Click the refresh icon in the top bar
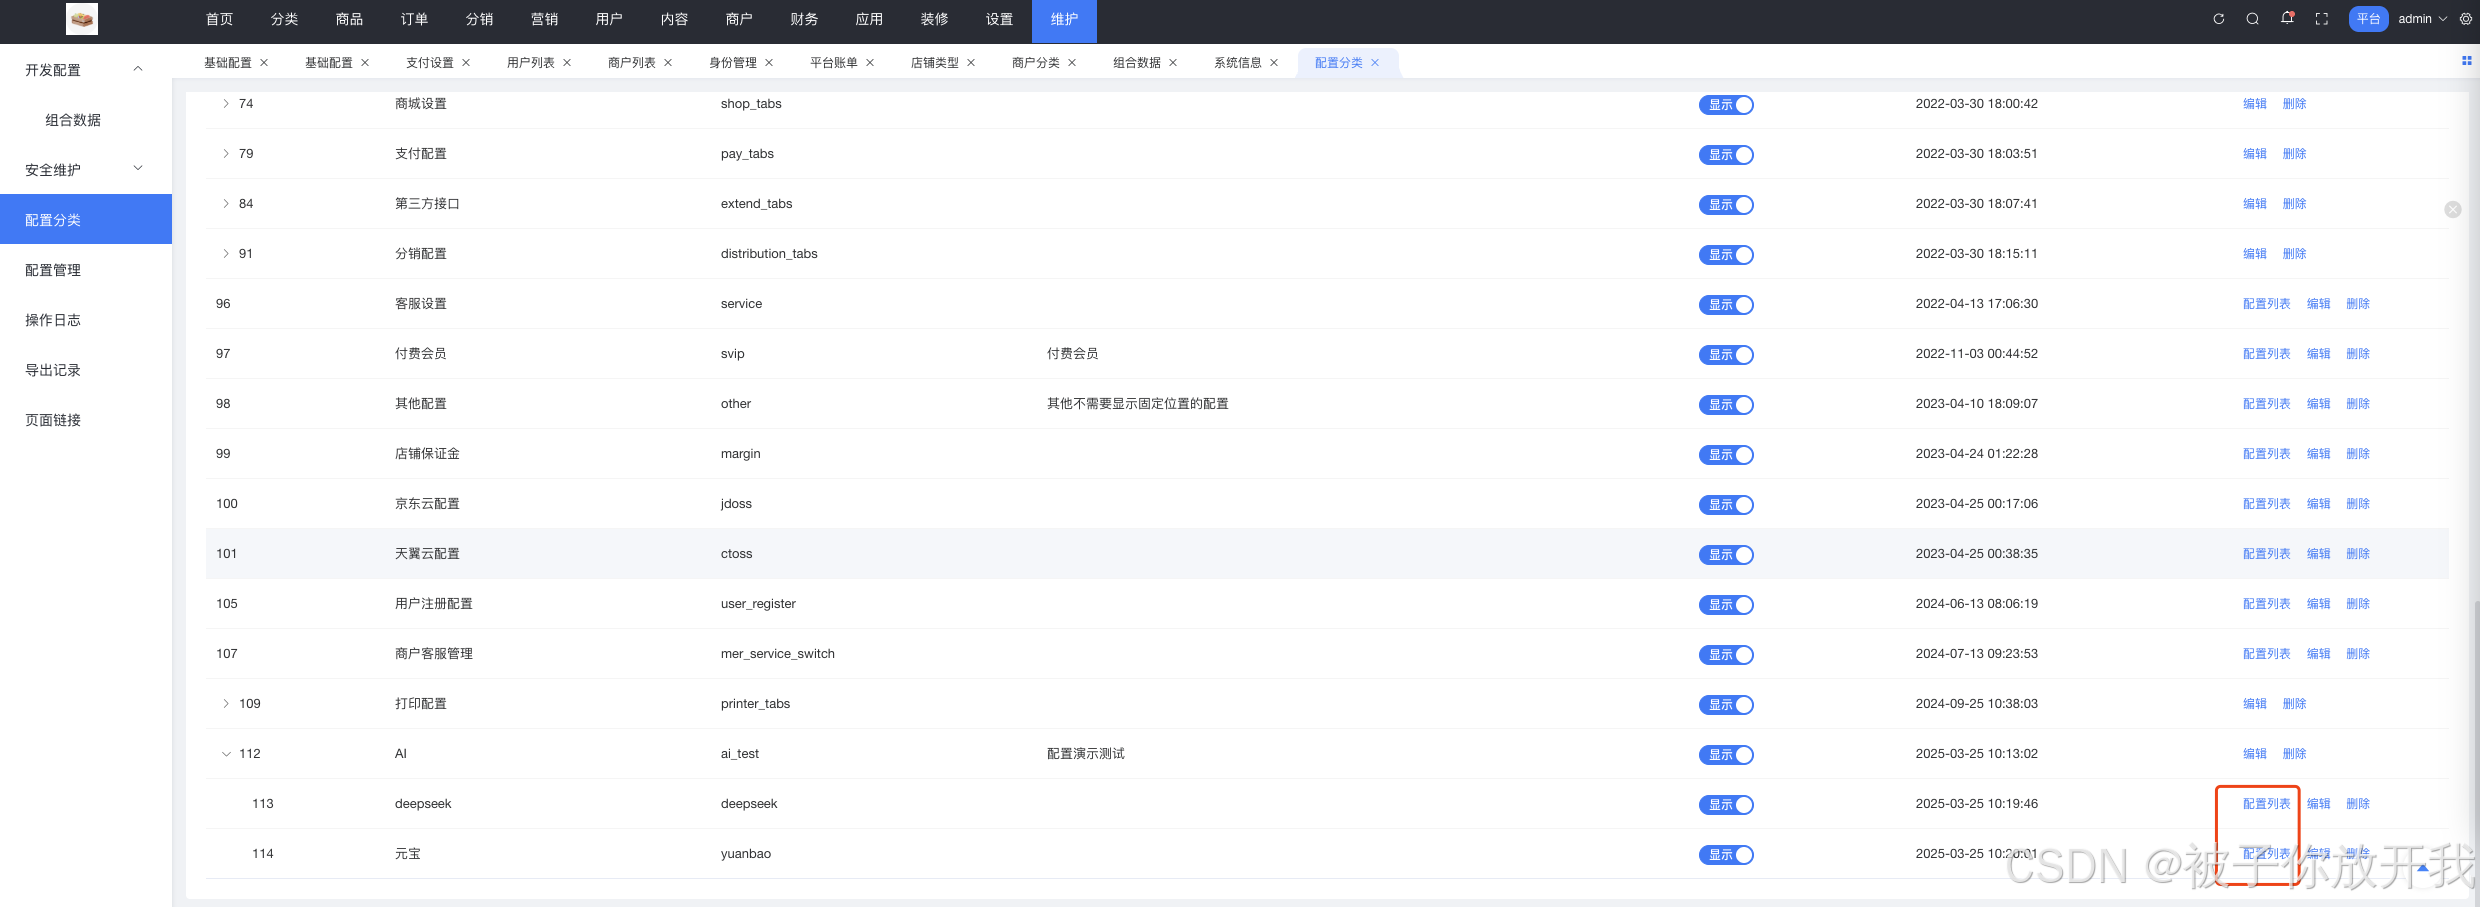The height and width of the screenshot is (907, 2480). click(x=2218, y=18)
